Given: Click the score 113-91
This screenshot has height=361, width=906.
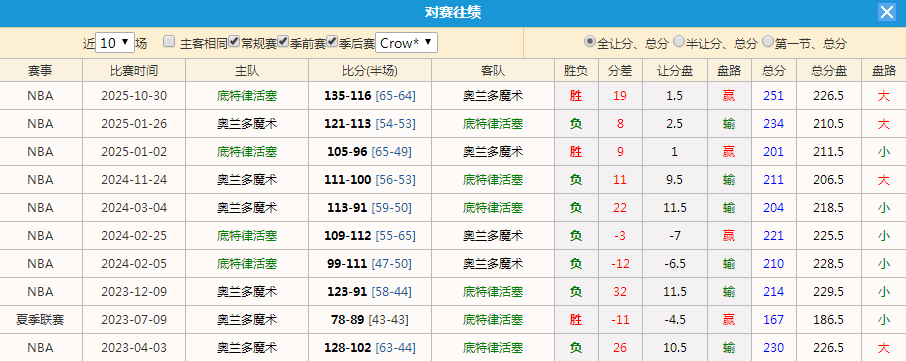Looking at the screenshot, I should pyautogui.click(x=347, y=207).
